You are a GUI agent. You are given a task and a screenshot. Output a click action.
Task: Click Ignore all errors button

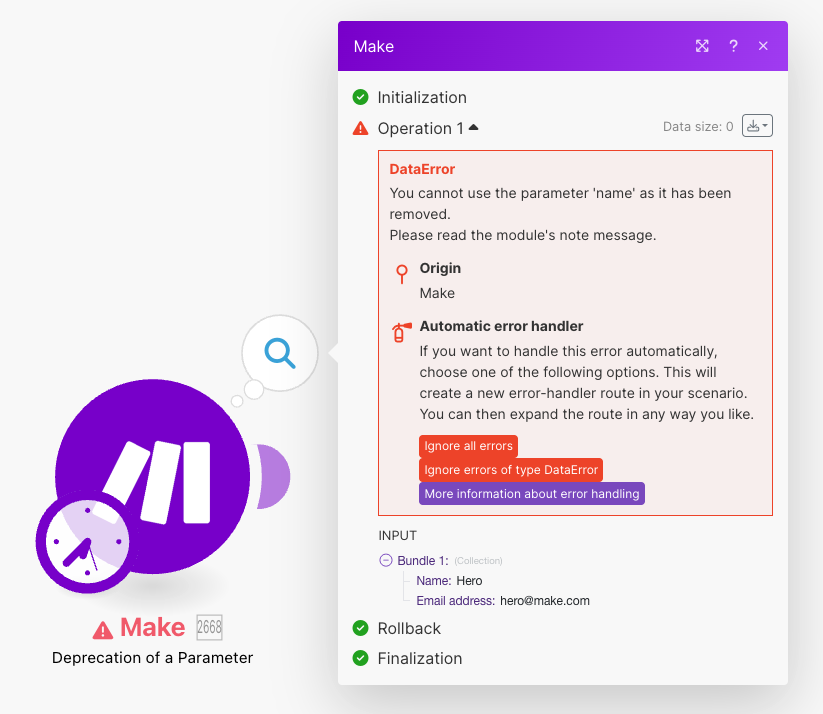(468, 446)
